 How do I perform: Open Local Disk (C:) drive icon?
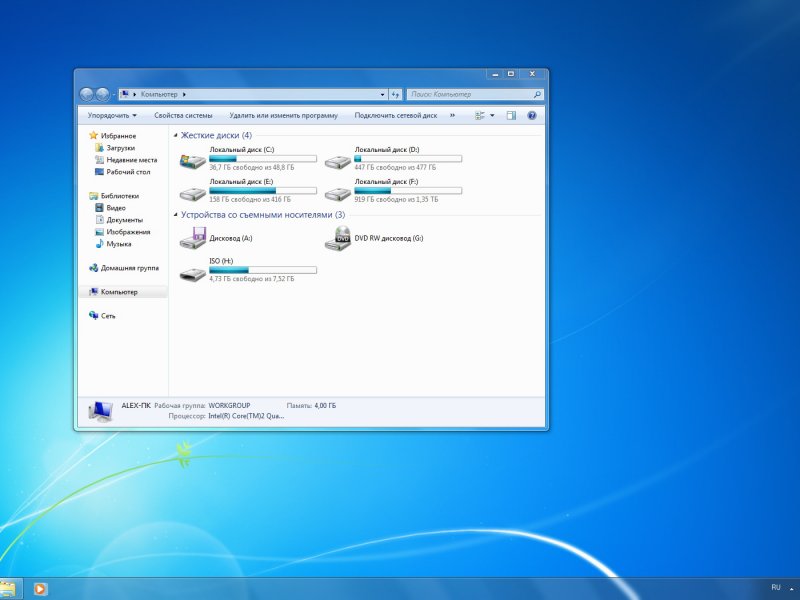click(x=192, y=161)
